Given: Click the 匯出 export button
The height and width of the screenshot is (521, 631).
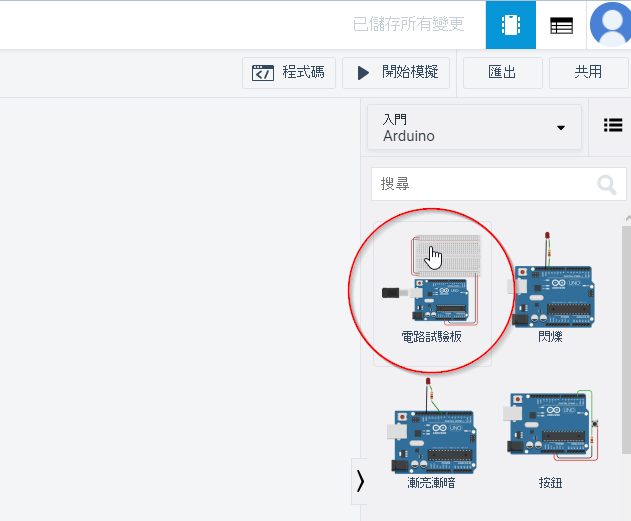Looking at the screenshot, I should [x=502, y=73].
